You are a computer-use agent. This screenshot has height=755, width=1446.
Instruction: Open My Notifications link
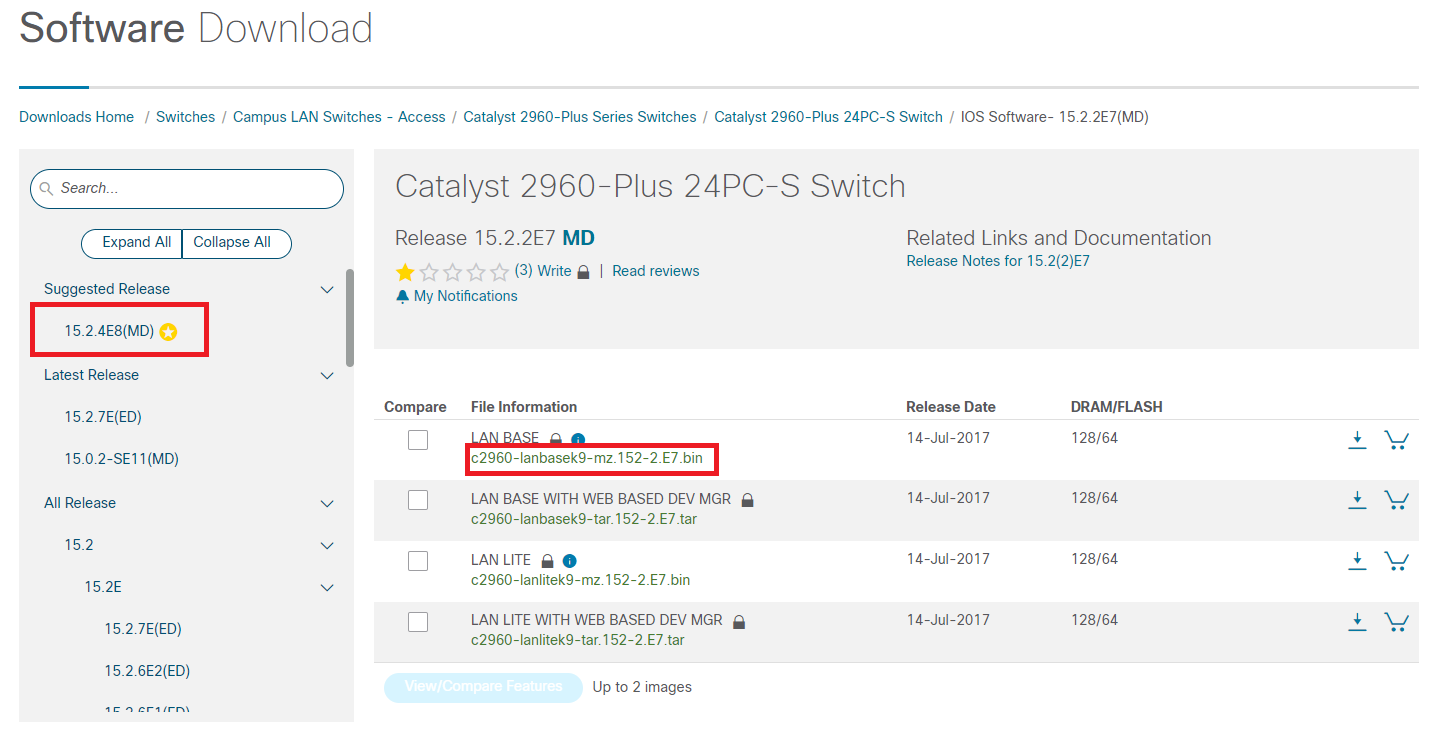tap(466, 296)
